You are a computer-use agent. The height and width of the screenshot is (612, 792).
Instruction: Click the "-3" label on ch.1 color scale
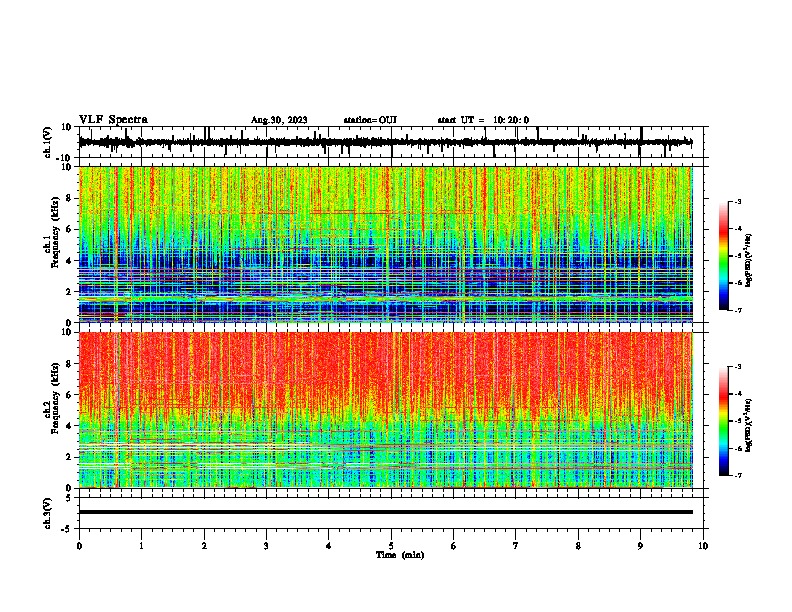(738, 202)
